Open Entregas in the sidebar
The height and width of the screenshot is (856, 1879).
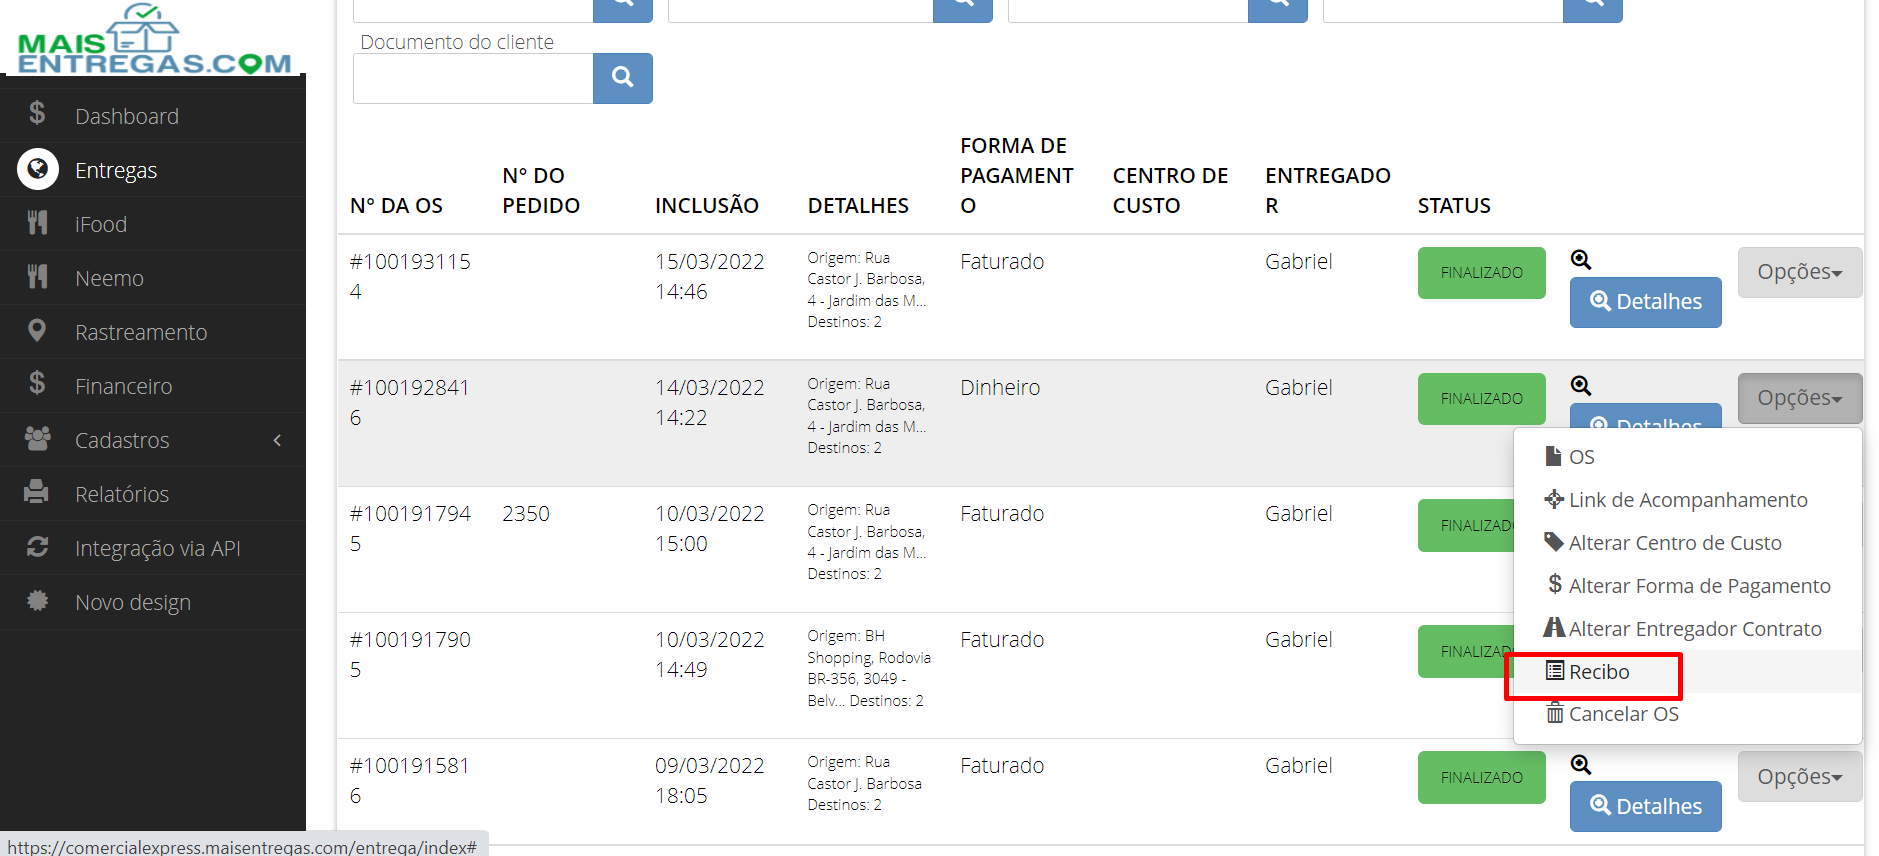(153, 170)
